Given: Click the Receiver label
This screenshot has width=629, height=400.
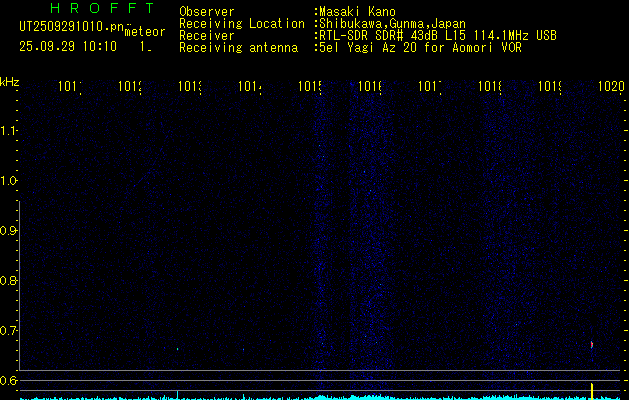Looking at the screenshot, I should (207, 36).
